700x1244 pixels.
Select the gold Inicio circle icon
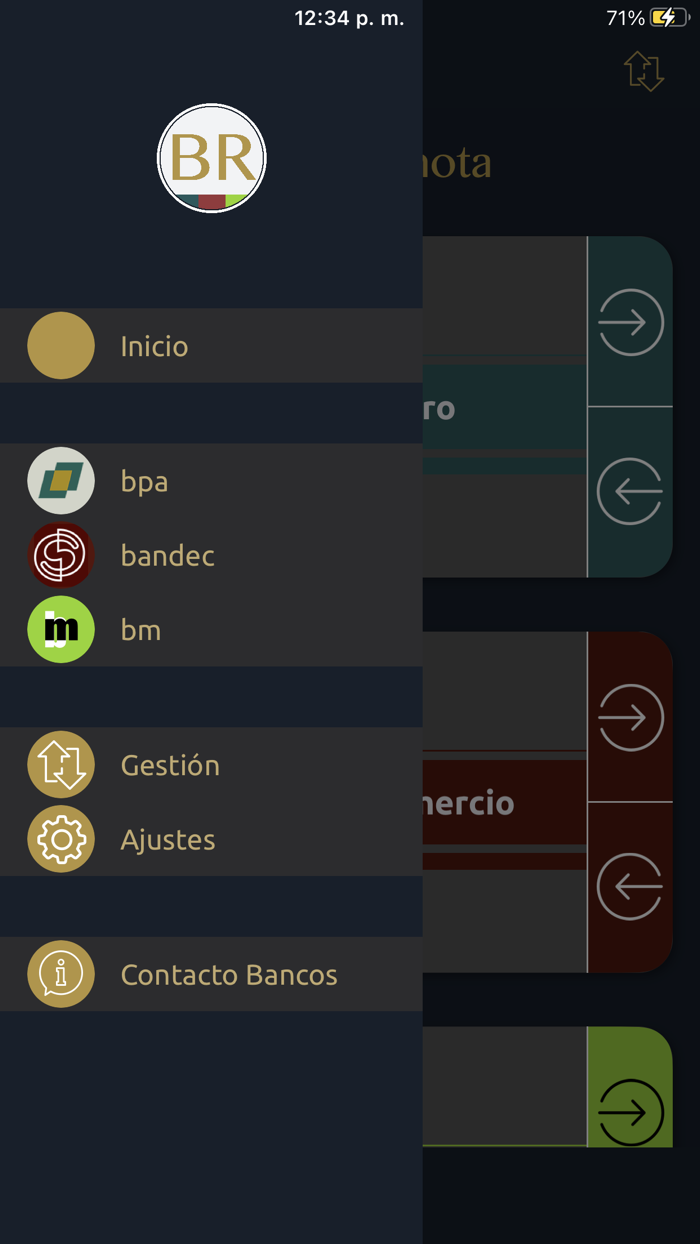(60, 345)
